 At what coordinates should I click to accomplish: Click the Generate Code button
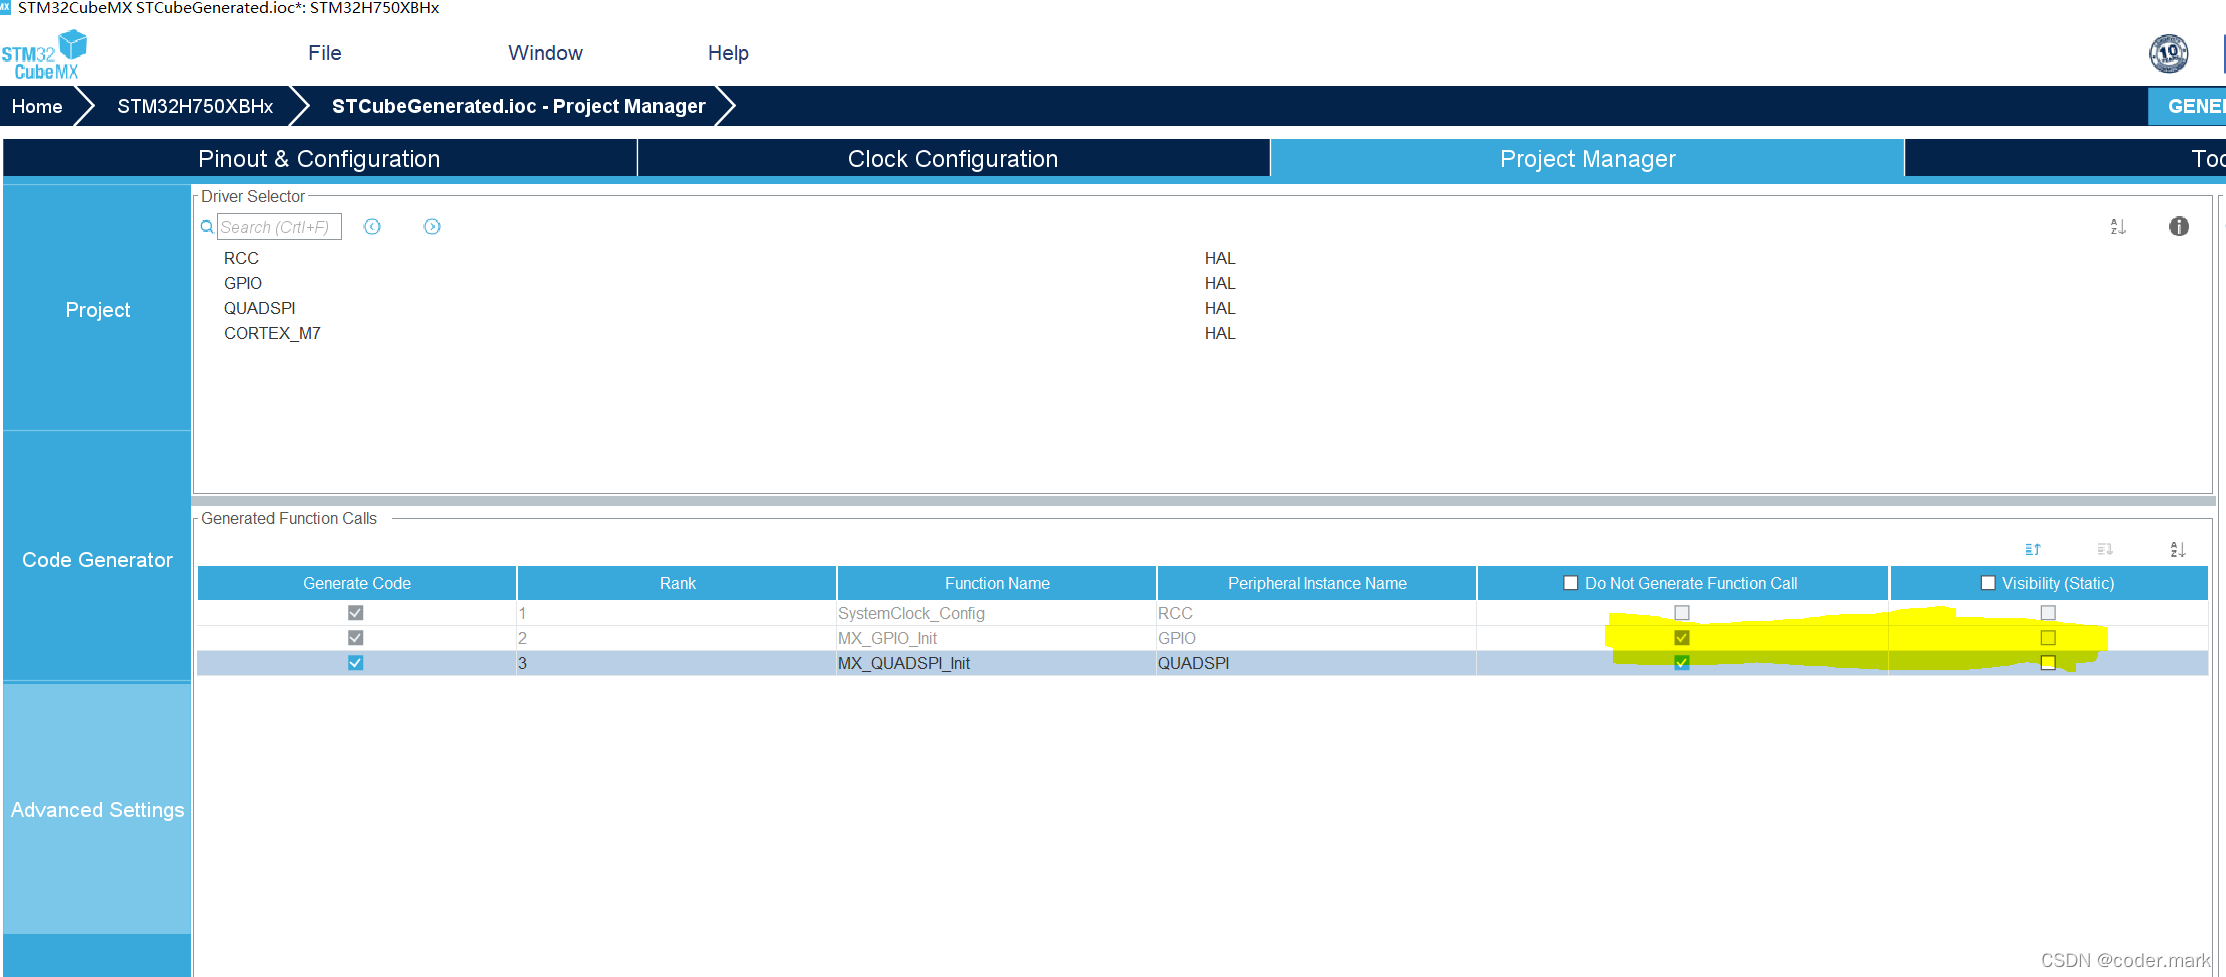click(2187, 106)
